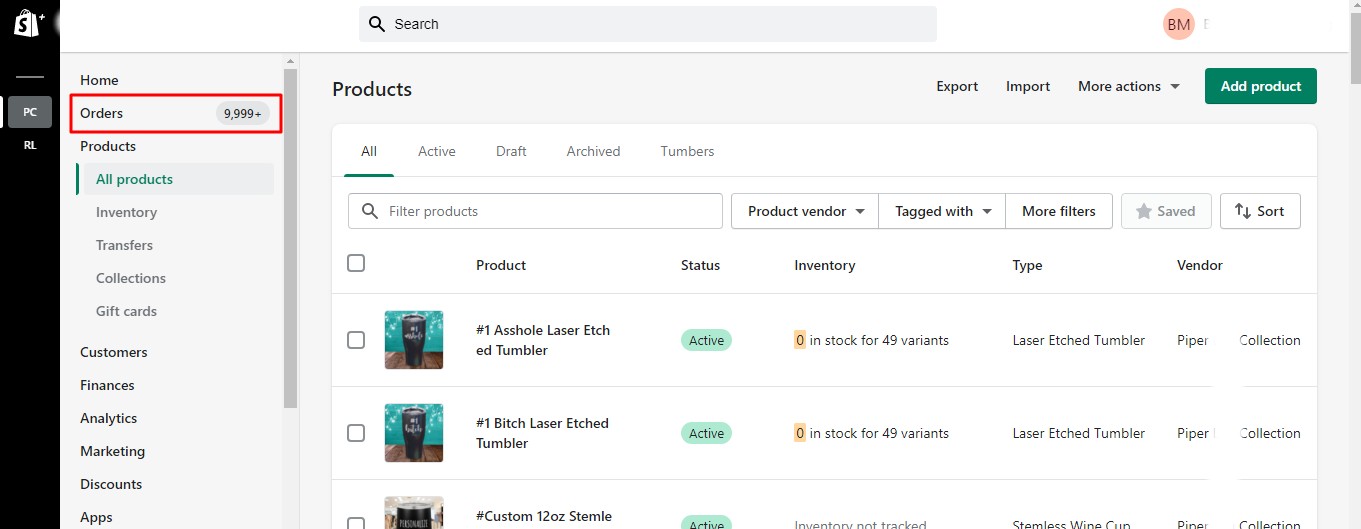Image resolution: width=1361 pixels, height=529 pixels.
Task: Check the #1 Bitch Laser Etched Tumbler row
Action: (356, 433)
